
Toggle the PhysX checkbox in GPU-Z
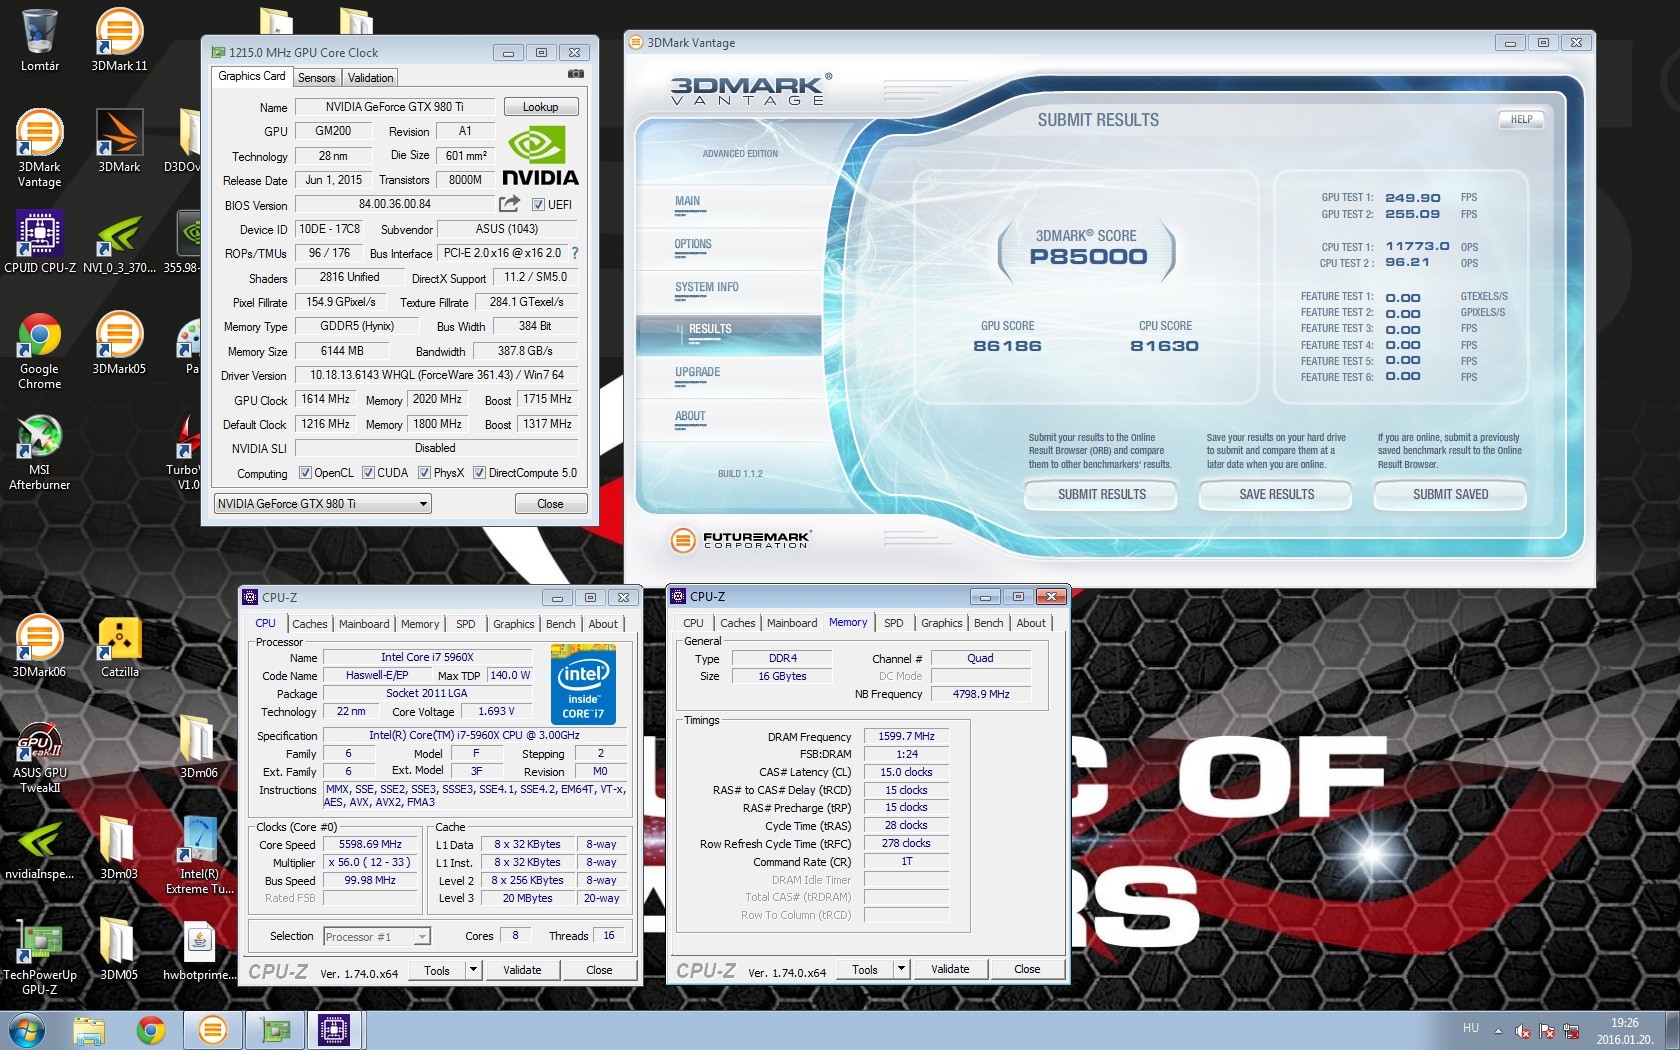424,473
